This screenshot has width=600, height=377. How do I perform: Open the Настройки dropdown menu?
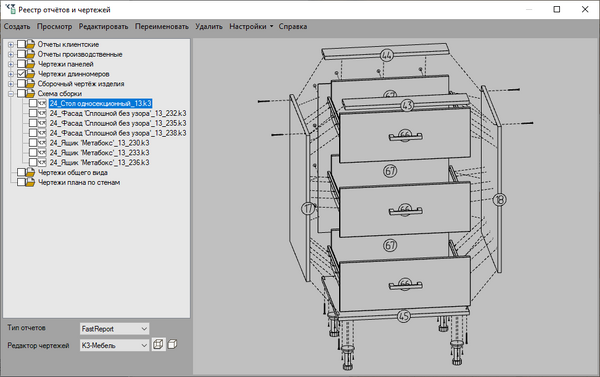(x=251, y=26)
